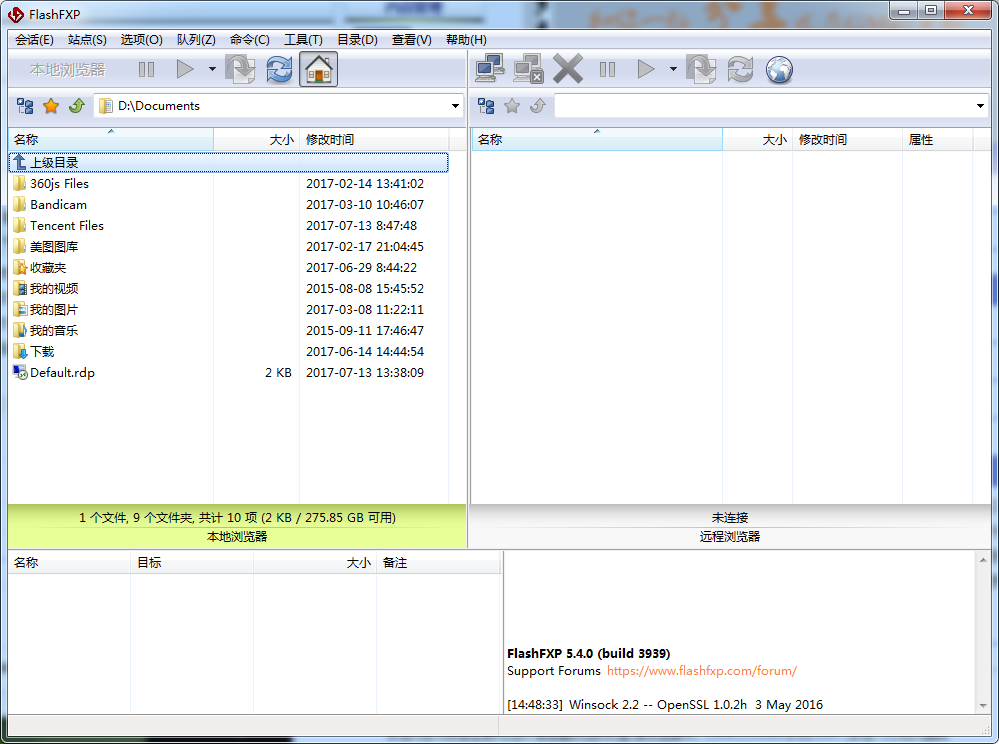The height and width of the screenshot is (744, 999).
Task: Open local play button dropdown arrow
Action: point(212,69)
